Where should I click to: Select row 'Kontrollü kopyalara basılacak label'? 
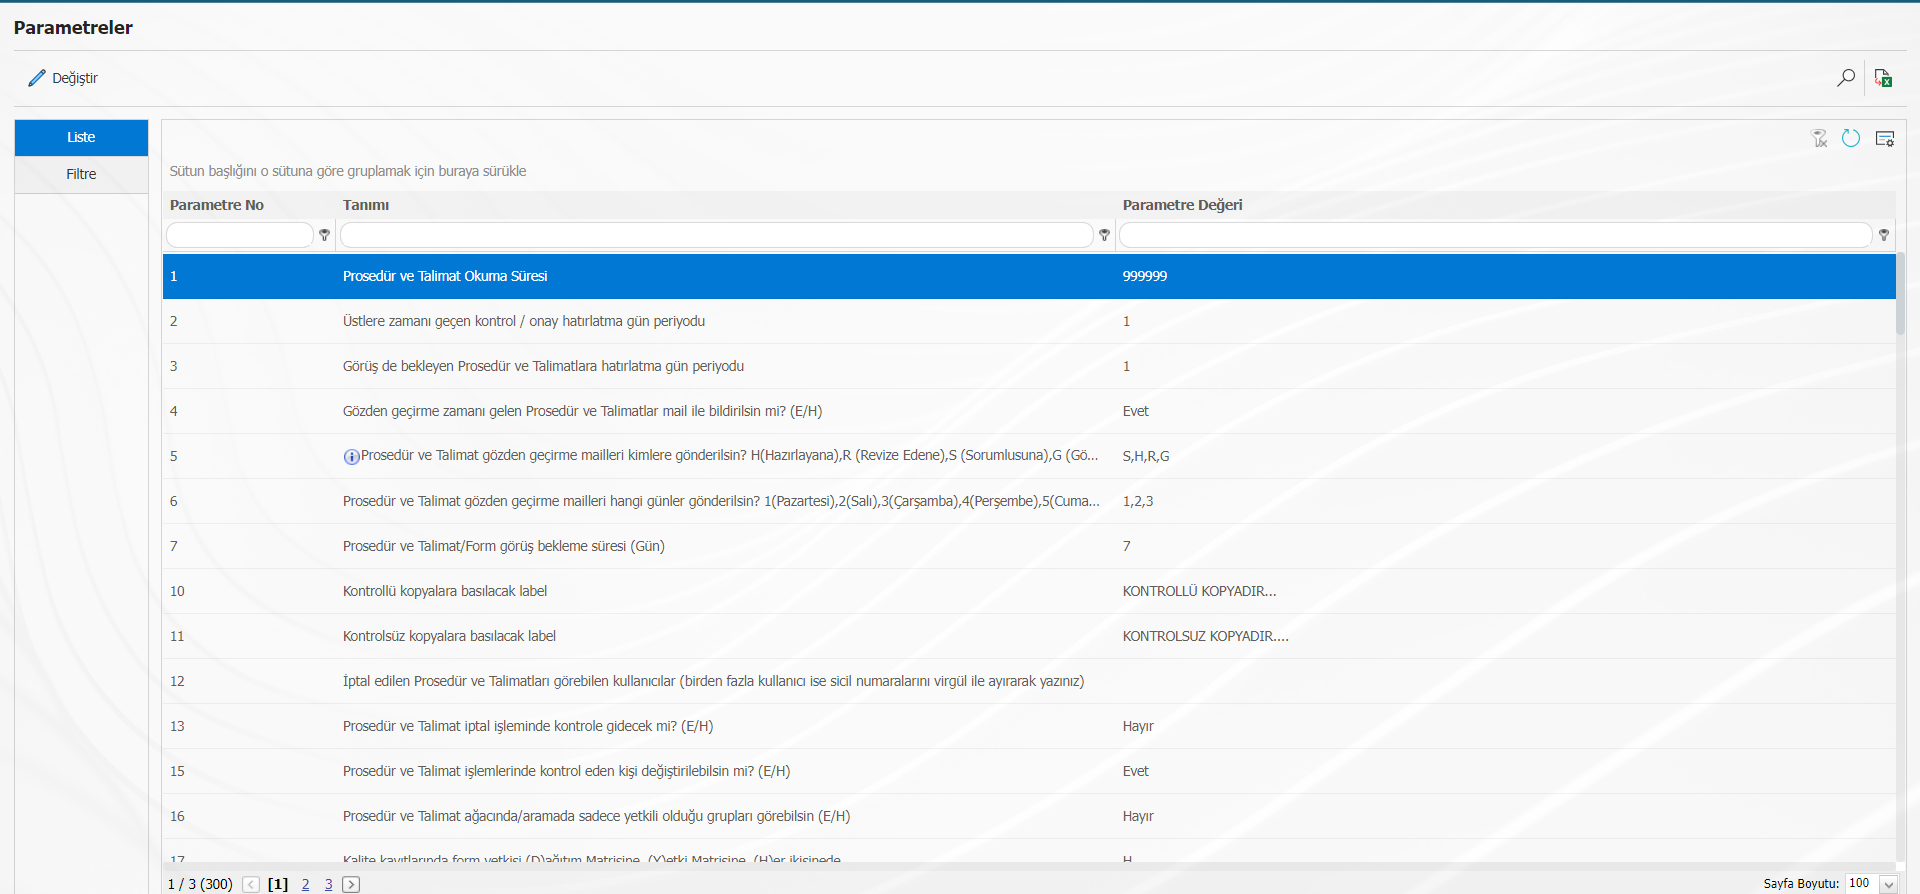tap(1029, 591)
